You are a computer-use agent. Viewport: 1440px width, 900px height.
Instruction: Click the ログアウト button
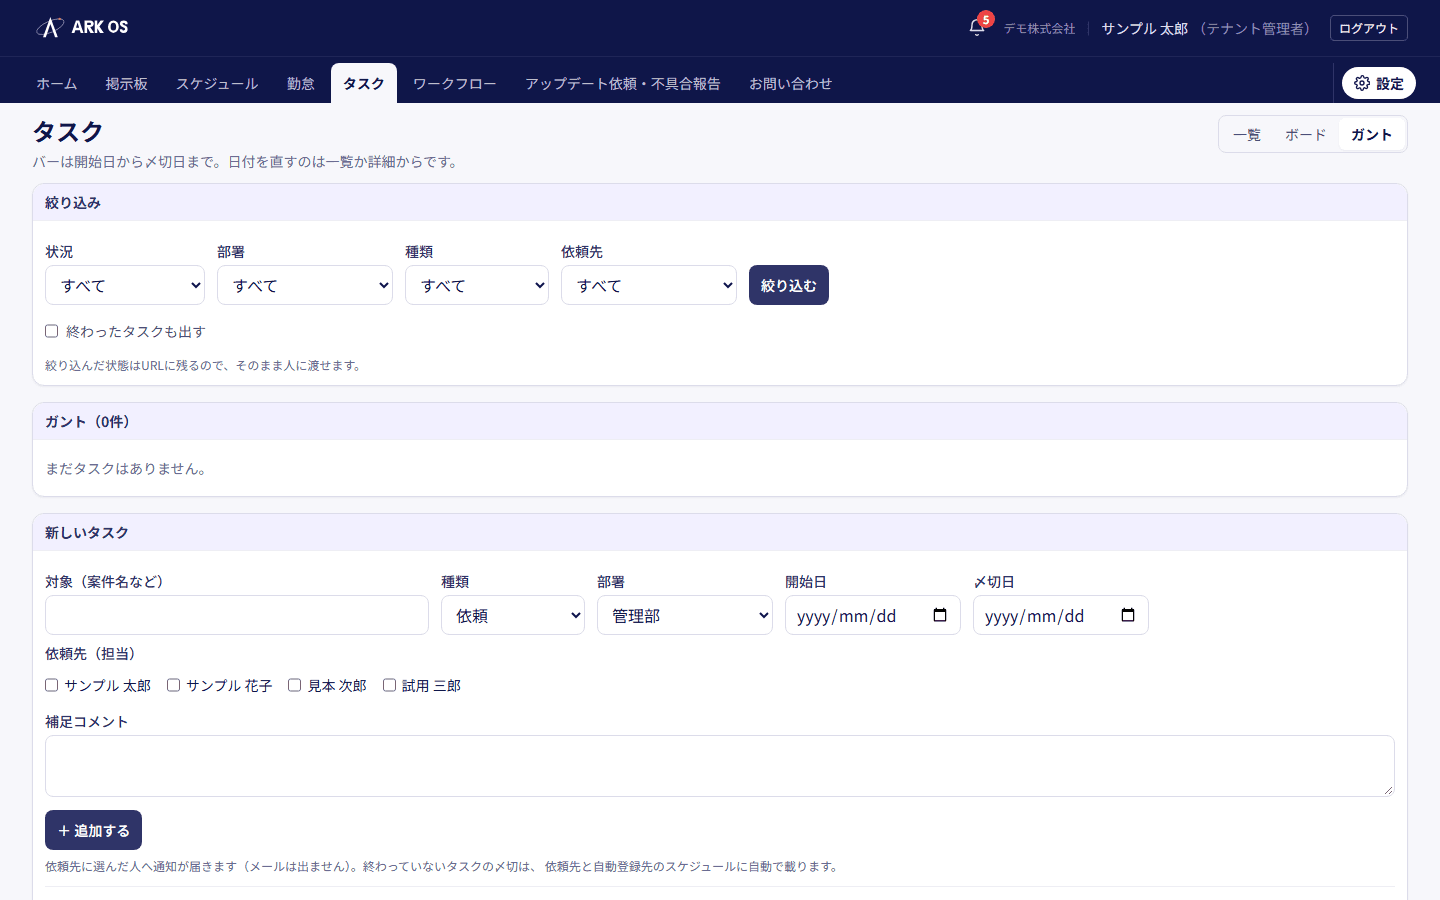pyautogui.click(x=1369, y=28)
